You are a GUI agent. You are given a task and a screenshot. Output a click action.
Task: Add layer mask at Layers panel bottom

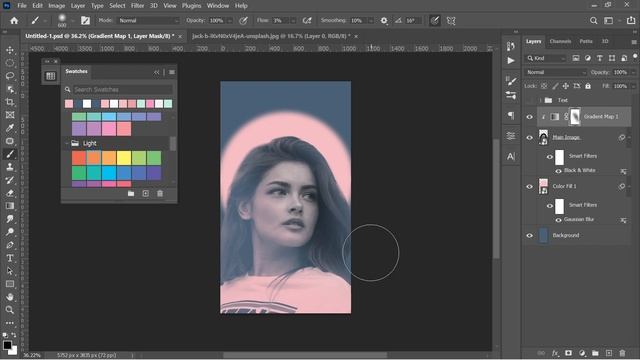(x=568, y=353)
